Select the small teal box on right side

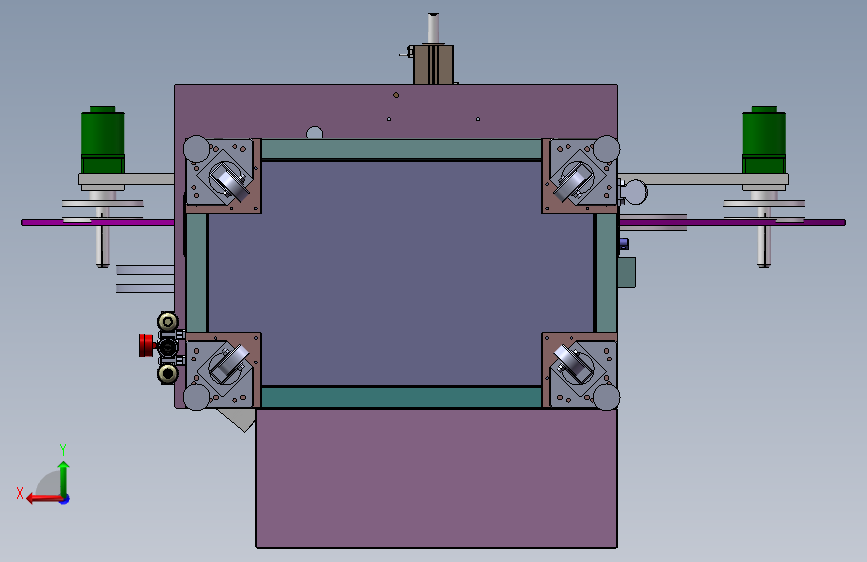pos(626,272)
